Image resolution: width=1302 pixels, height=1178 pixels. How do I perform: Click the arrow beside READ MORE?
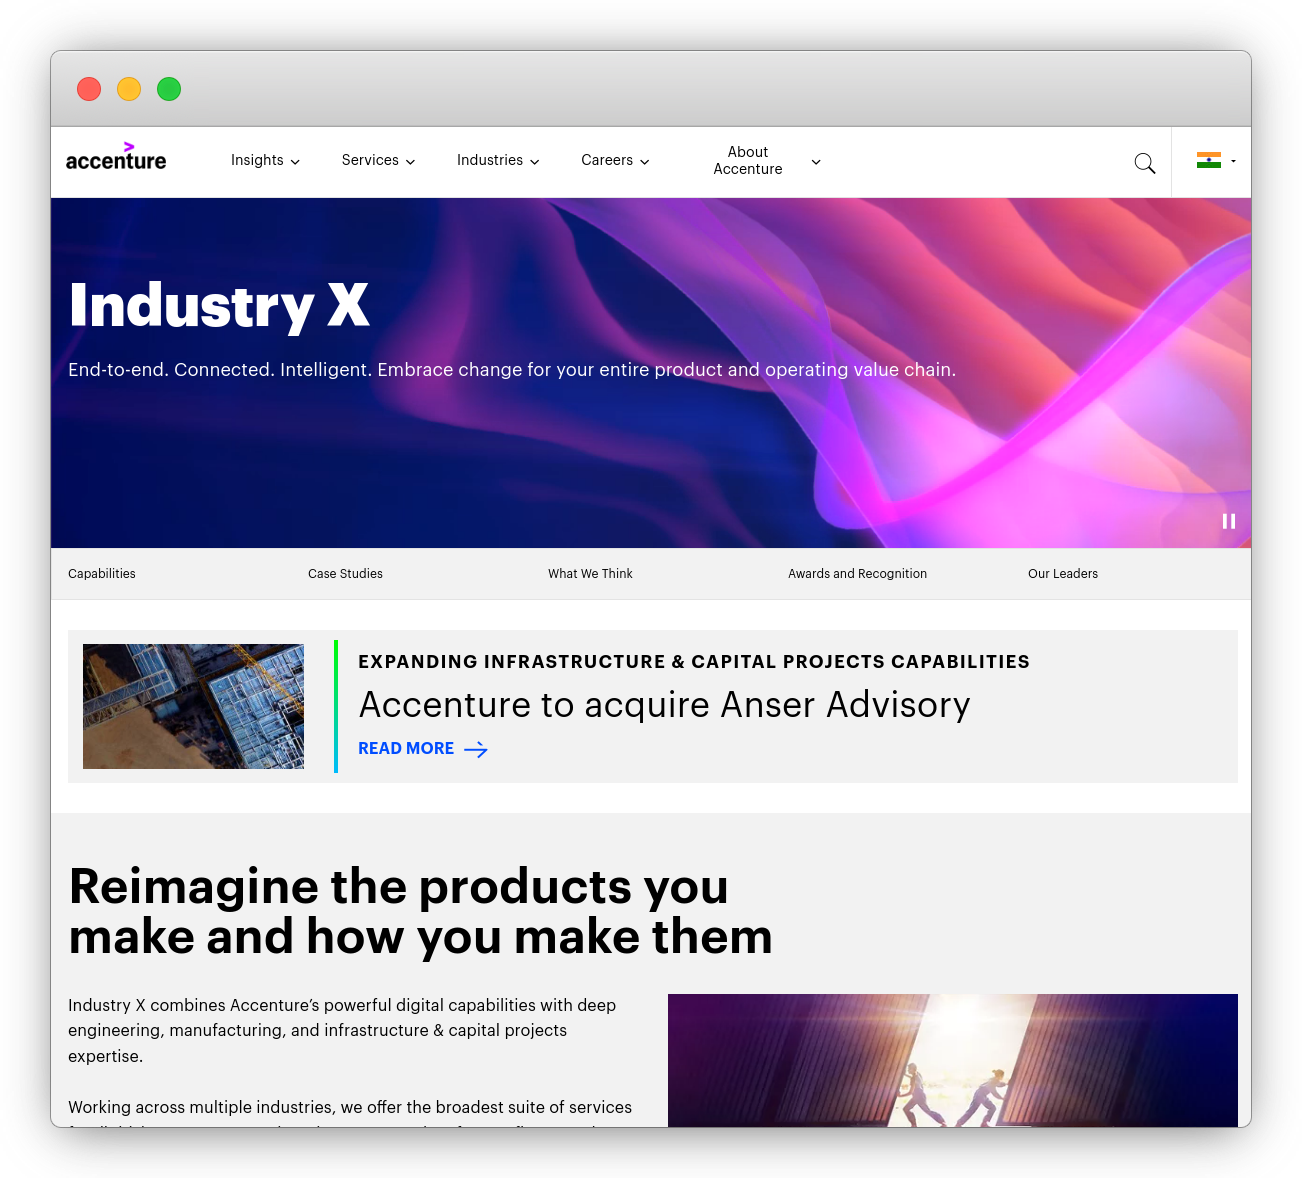pos(476,750)
